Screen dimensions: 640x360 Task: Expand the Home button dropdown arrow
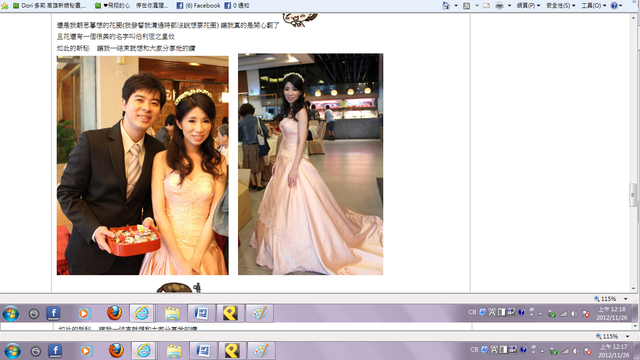(x=456, y=5)
